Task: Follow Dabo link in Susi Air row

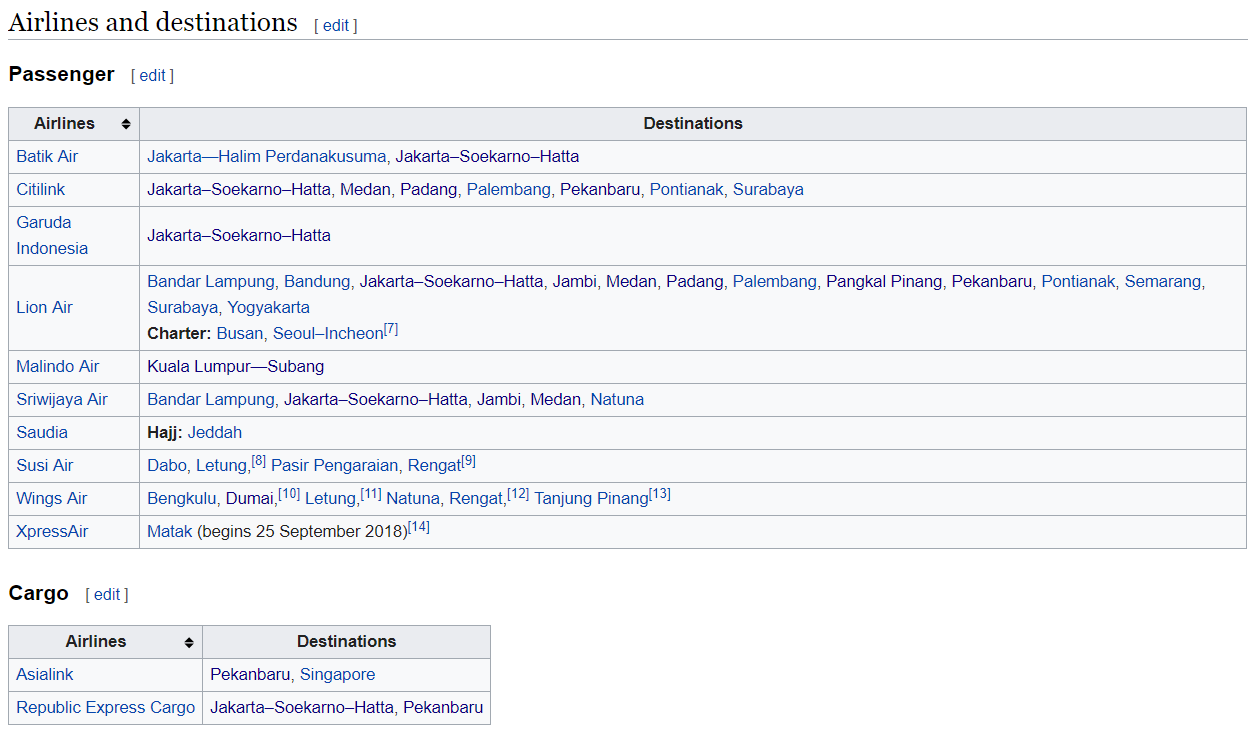Action: coord(167,466)
